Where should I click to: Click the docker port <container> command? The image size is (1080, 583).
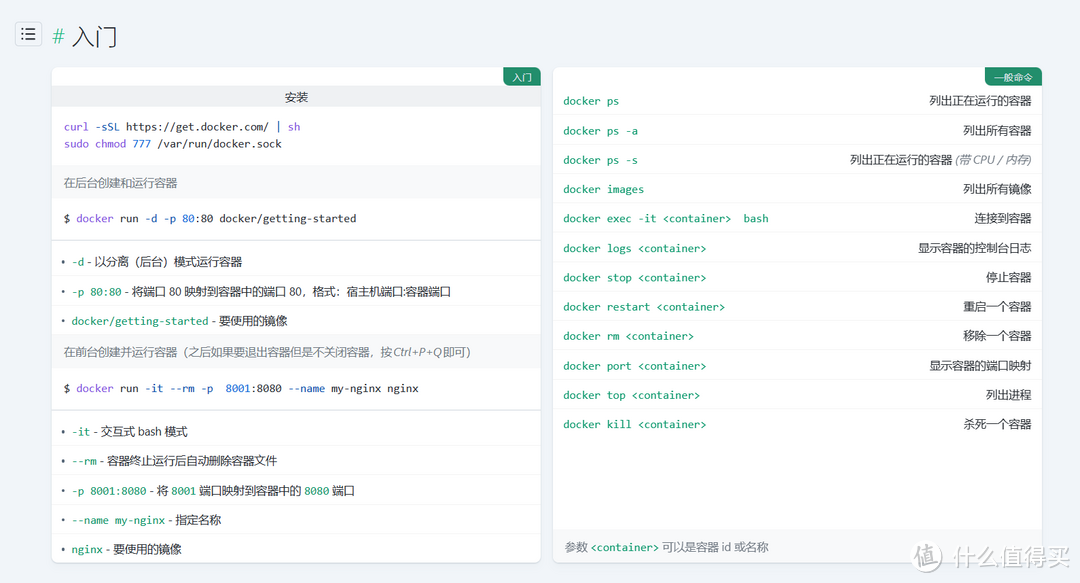coord(634,366)
